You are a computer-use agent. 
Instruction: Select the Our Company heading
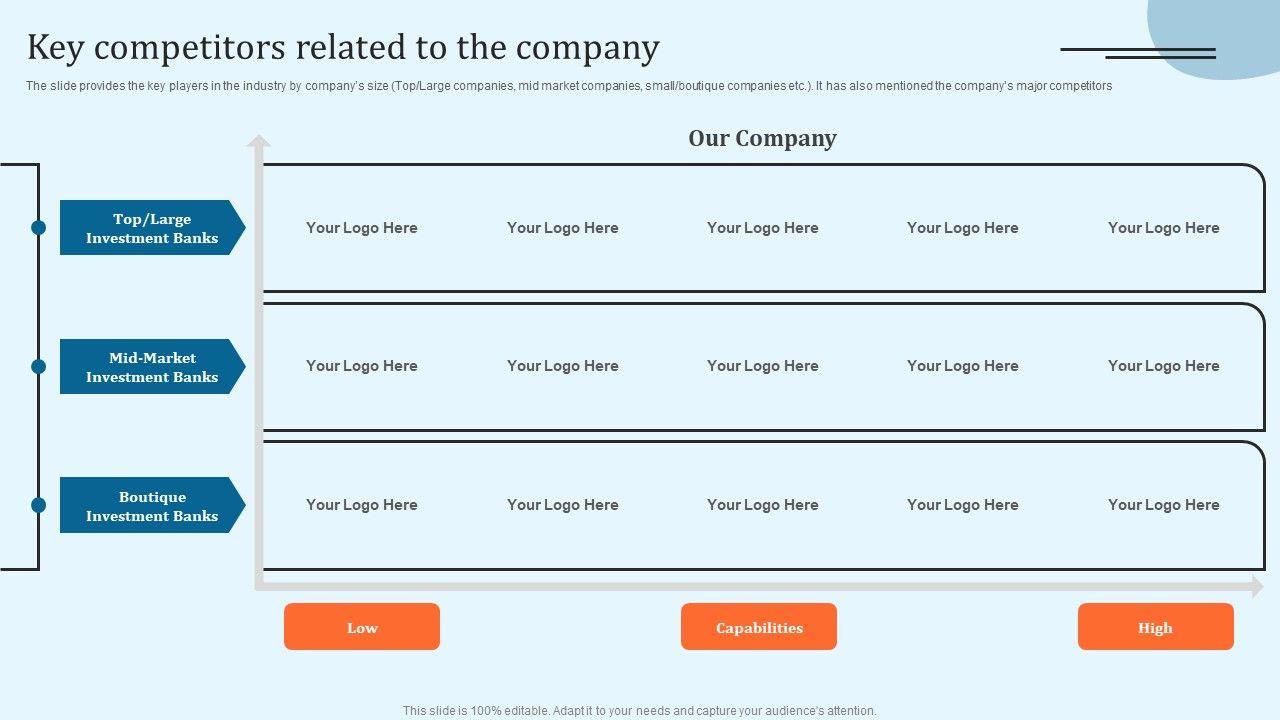762,138
